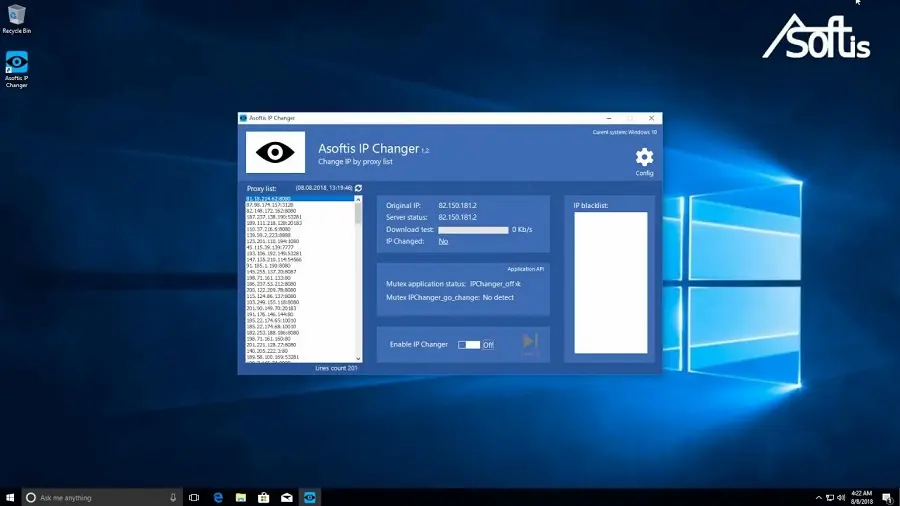900x506 pixels.
Task: Click the proxy list timestamp 08.08.2018
Action: (x=324, y=188)
